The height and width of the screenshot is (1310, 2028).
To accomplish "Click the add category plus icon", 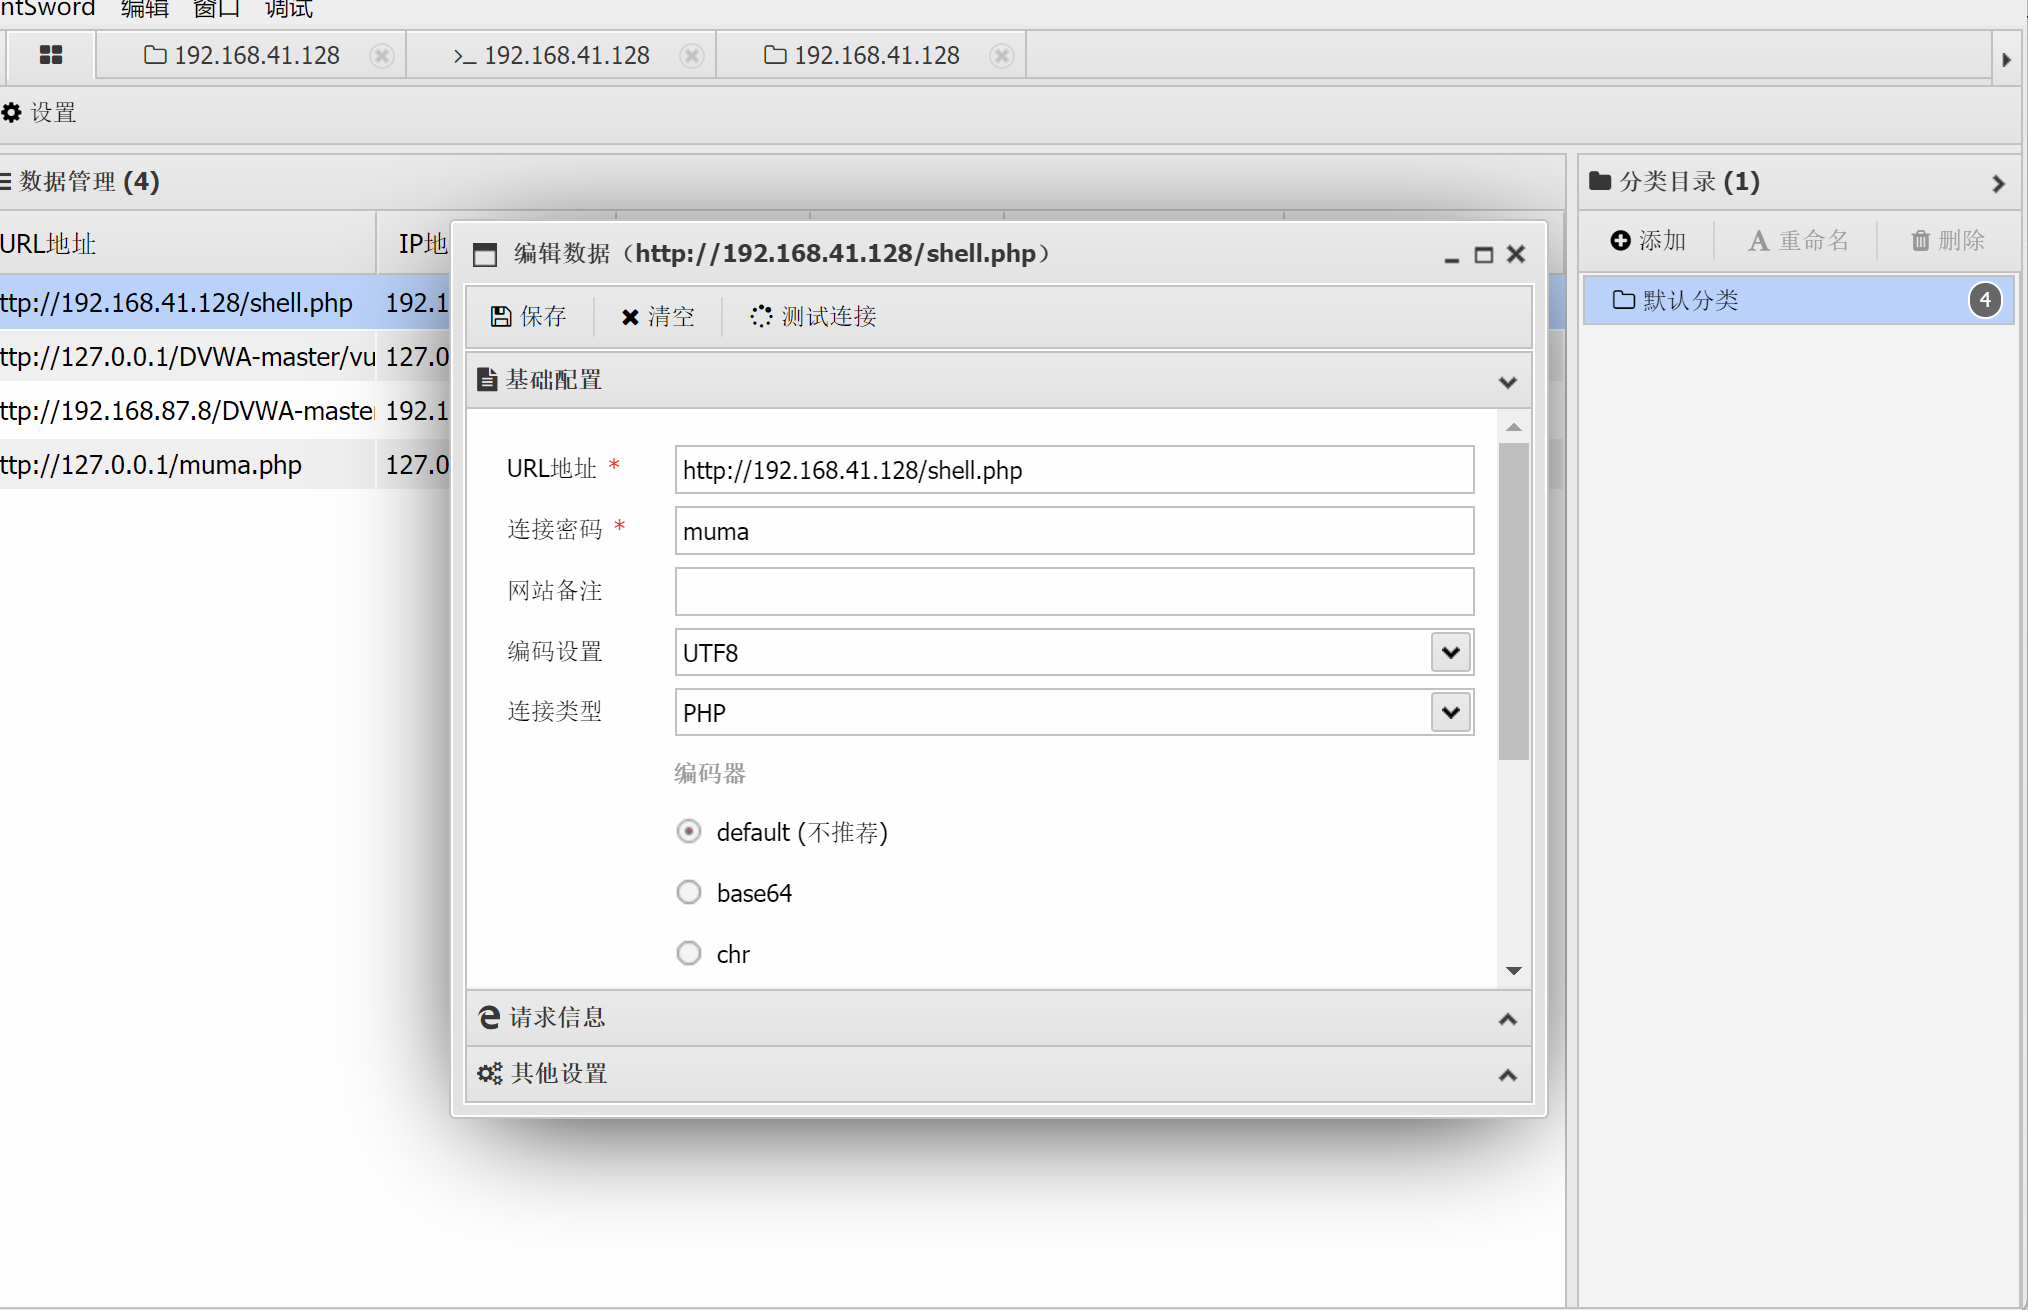I will pos(1620,240).
